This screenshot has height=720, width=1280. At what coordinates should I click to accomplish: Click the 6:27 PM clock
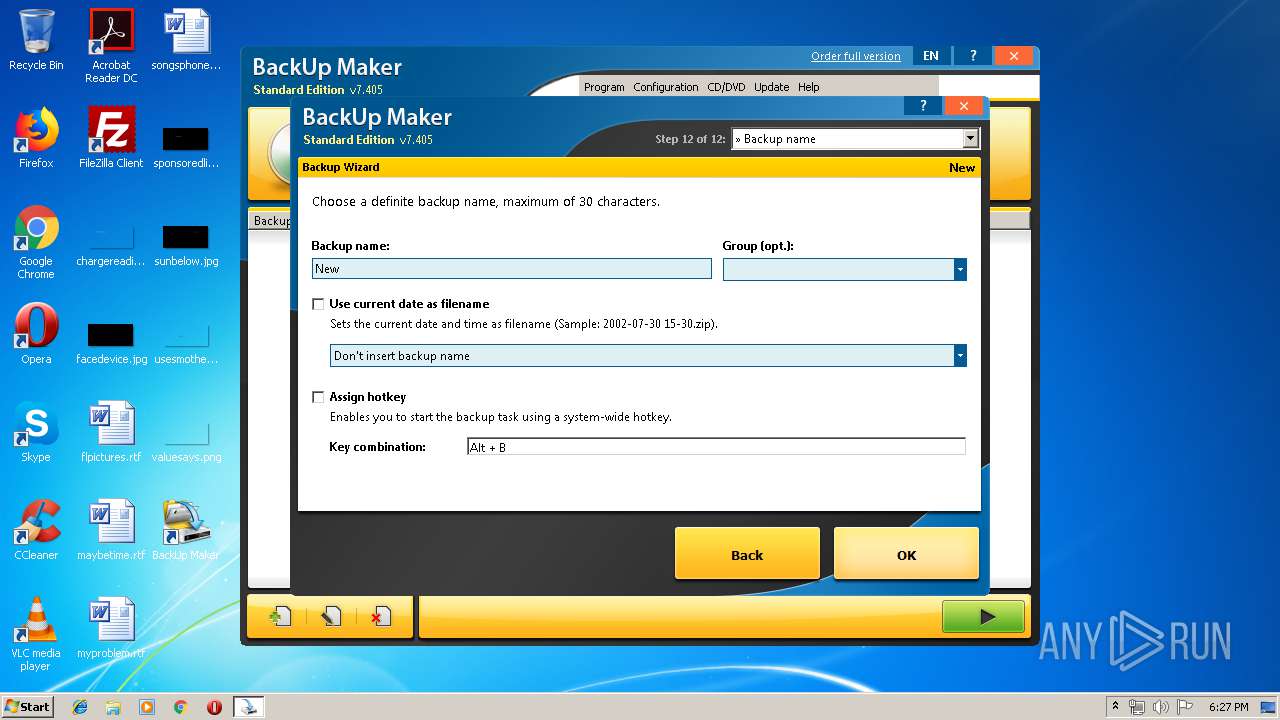coord(1228,706)
